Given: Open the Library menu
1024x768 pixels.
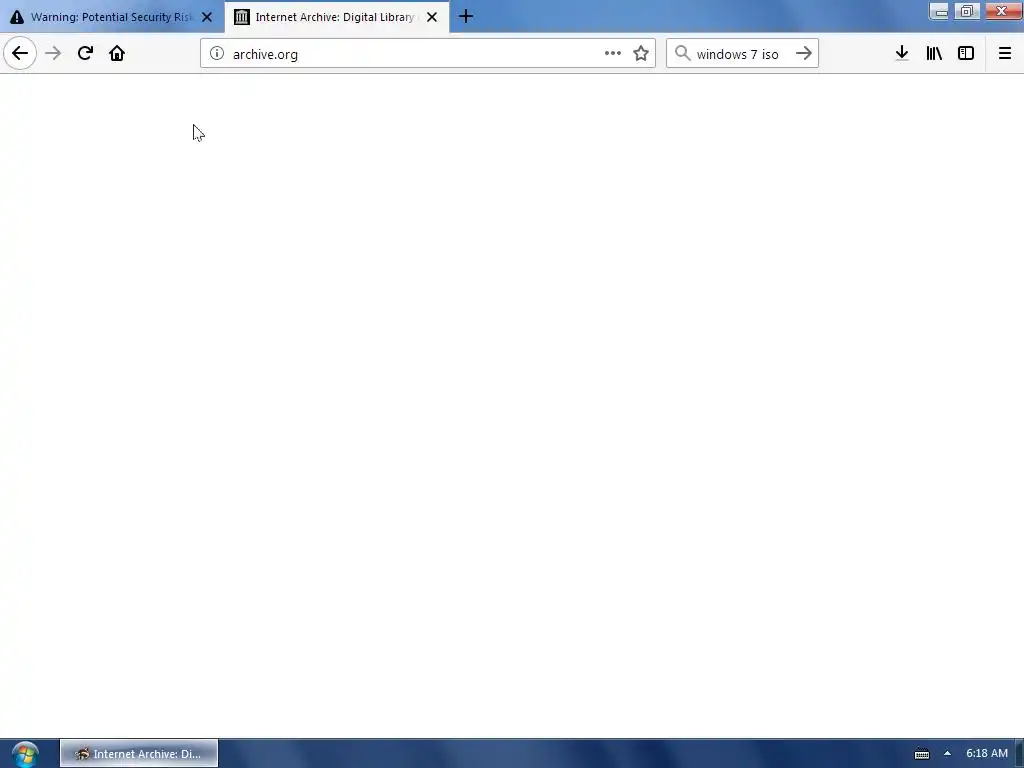Looking at the screenshot, I should pyautogui.click(x=934, y=54).
